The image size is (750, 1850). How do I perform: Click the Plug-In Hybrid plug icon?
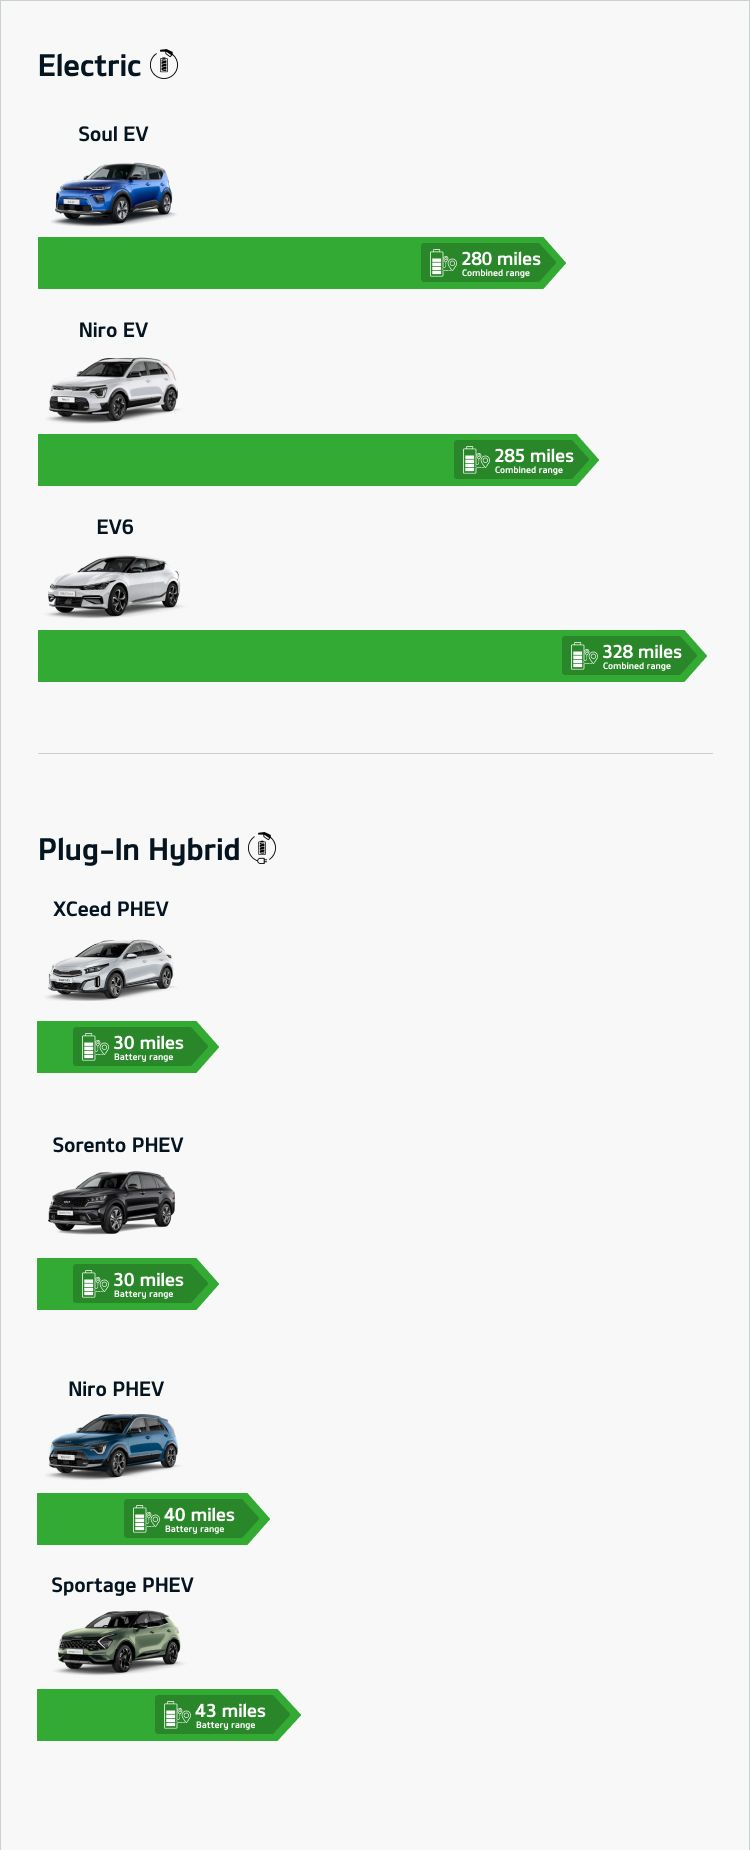(x=262, y=848)
